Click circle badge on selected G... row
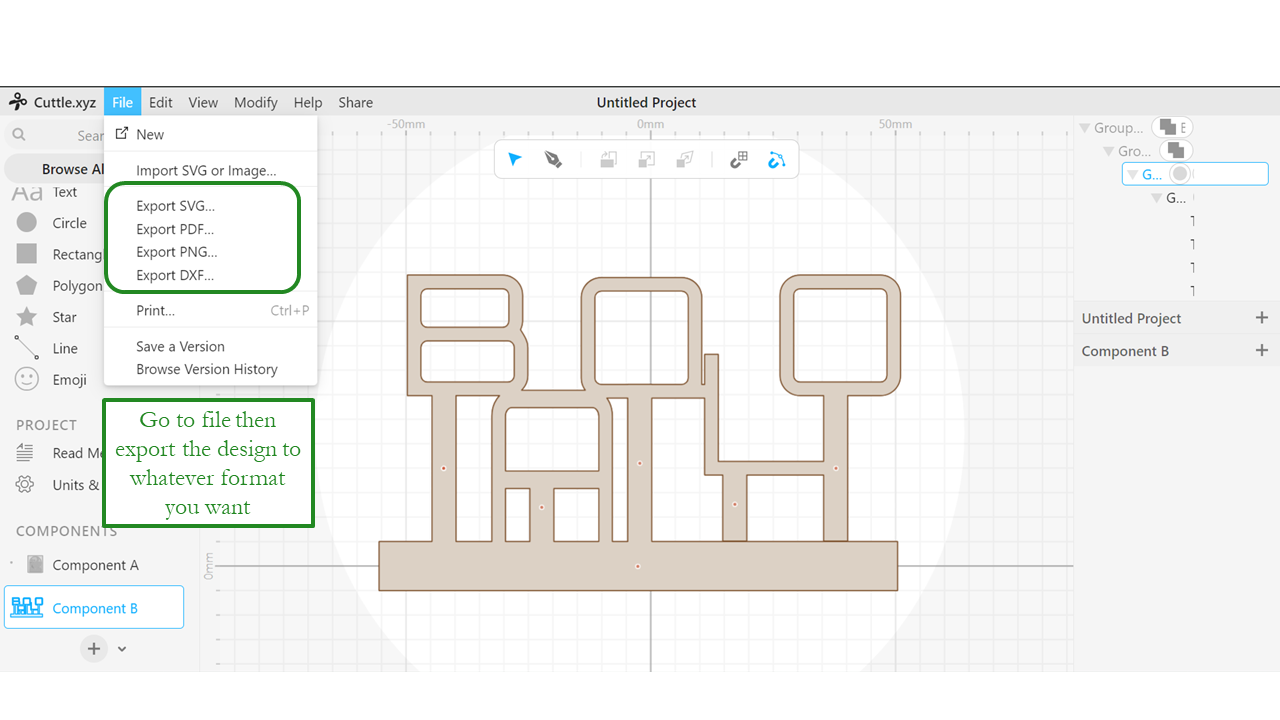The width and height of the screenshot is (1280, 720). (1181, 174)
